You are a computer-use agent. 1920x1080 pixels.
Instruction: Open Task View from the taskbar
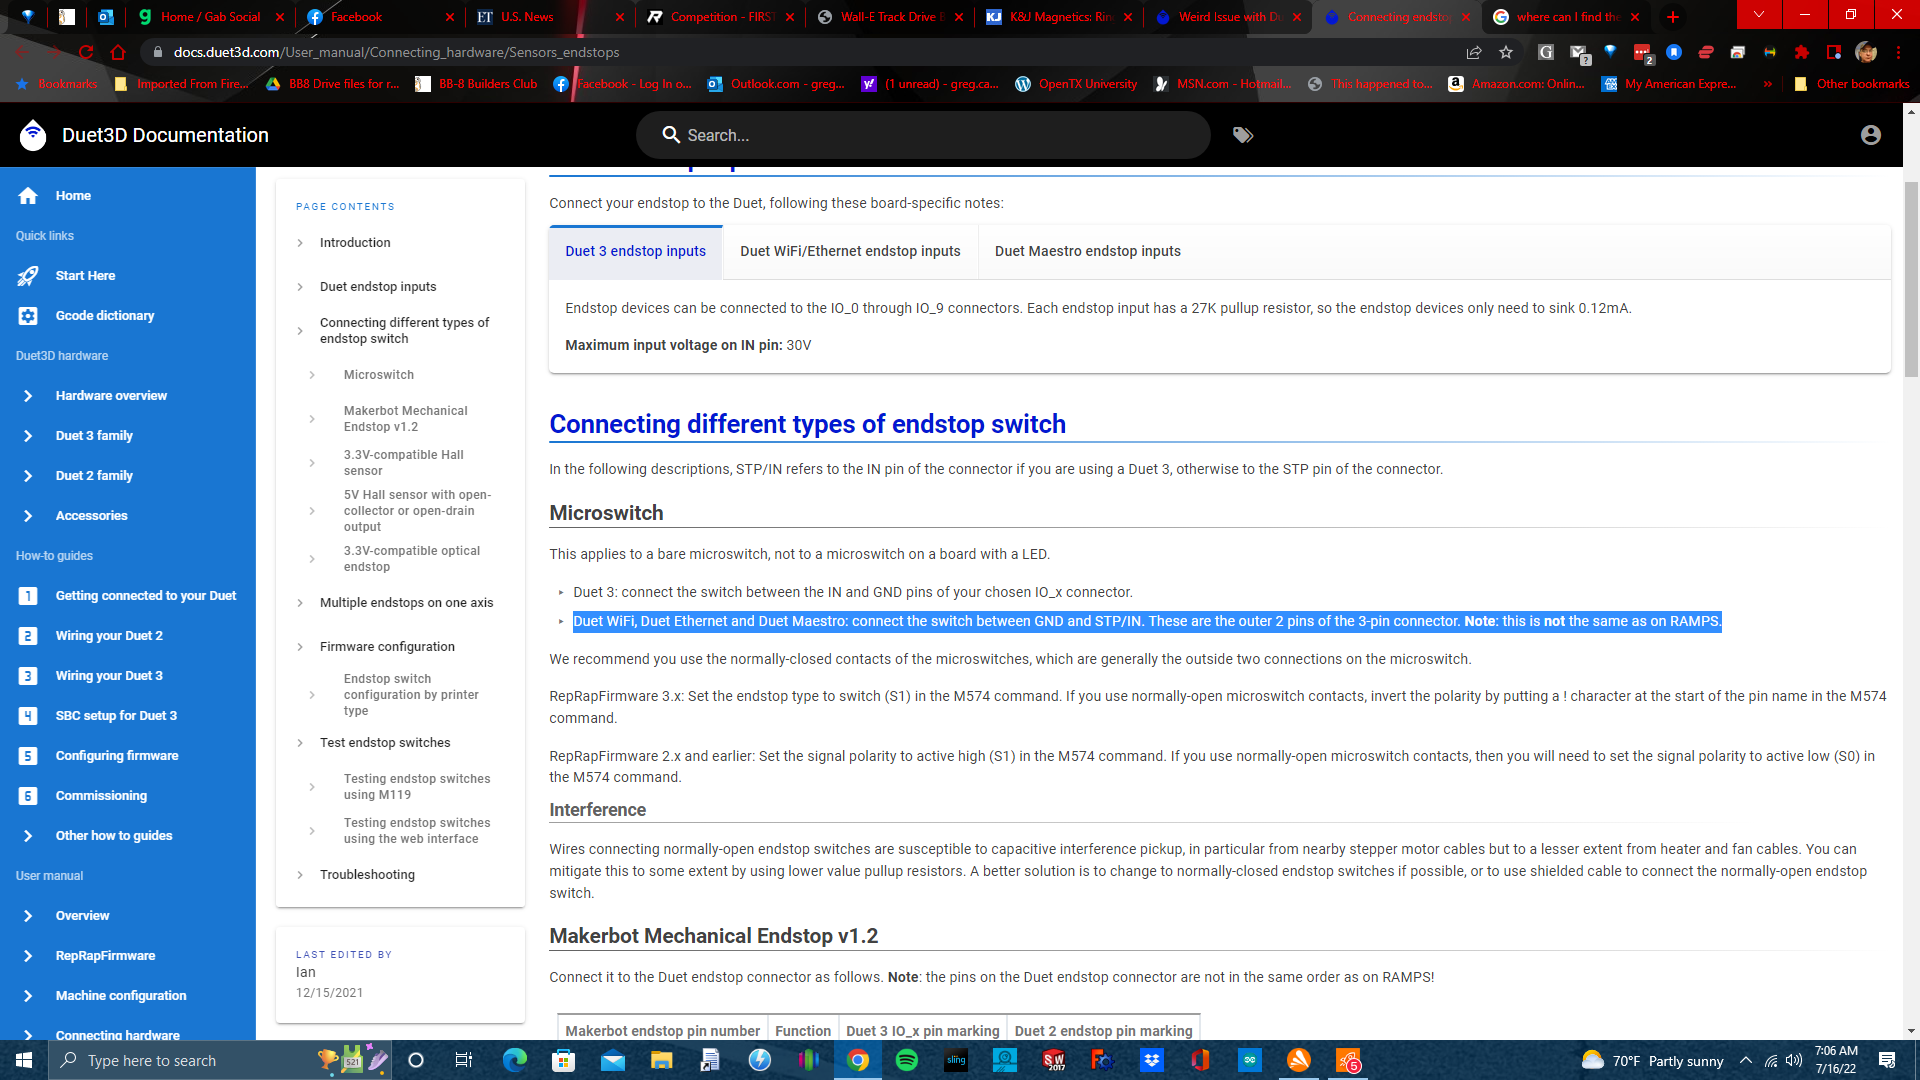(x=463, y=1060)
